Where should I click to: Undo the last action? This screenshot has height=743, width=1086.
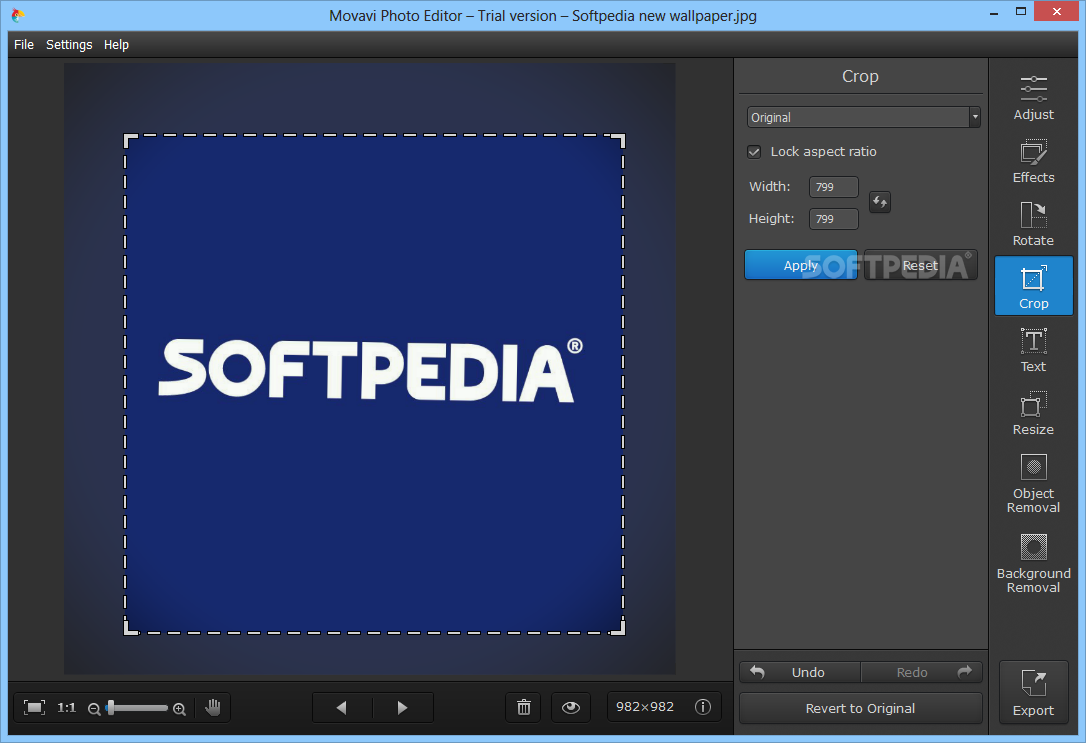pyautogui.click(x=799, y=672)
